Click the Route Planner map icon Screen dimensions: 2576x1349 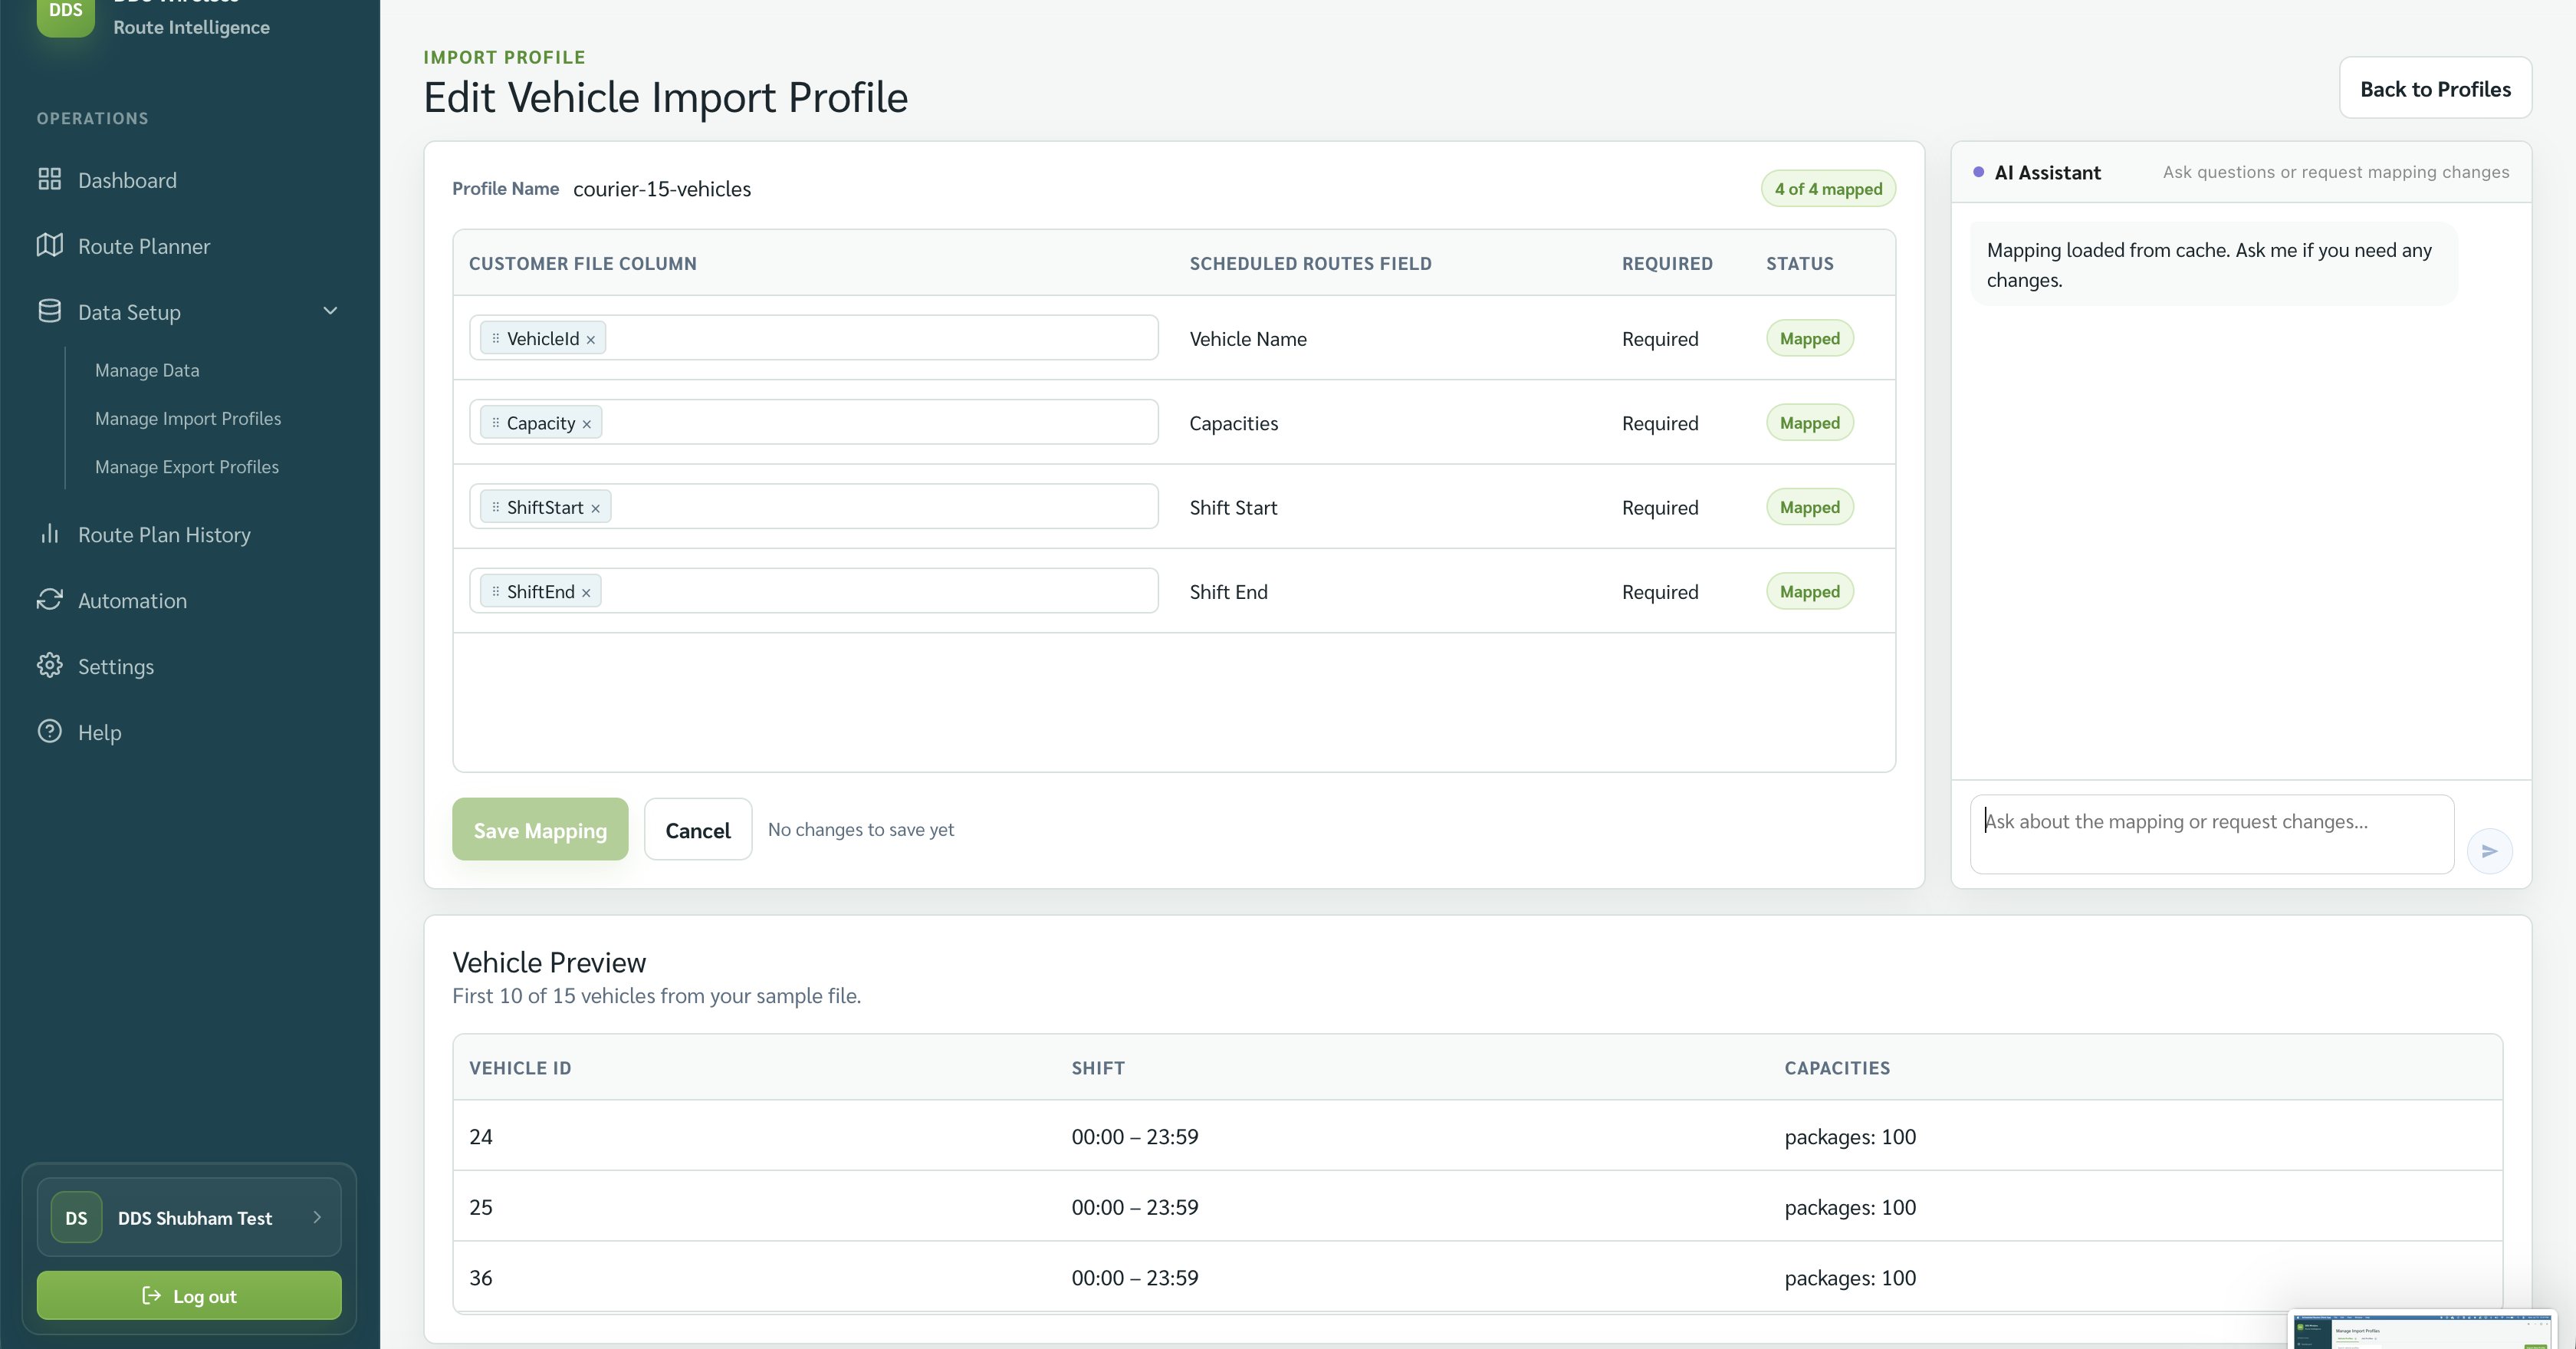[49, 245]
